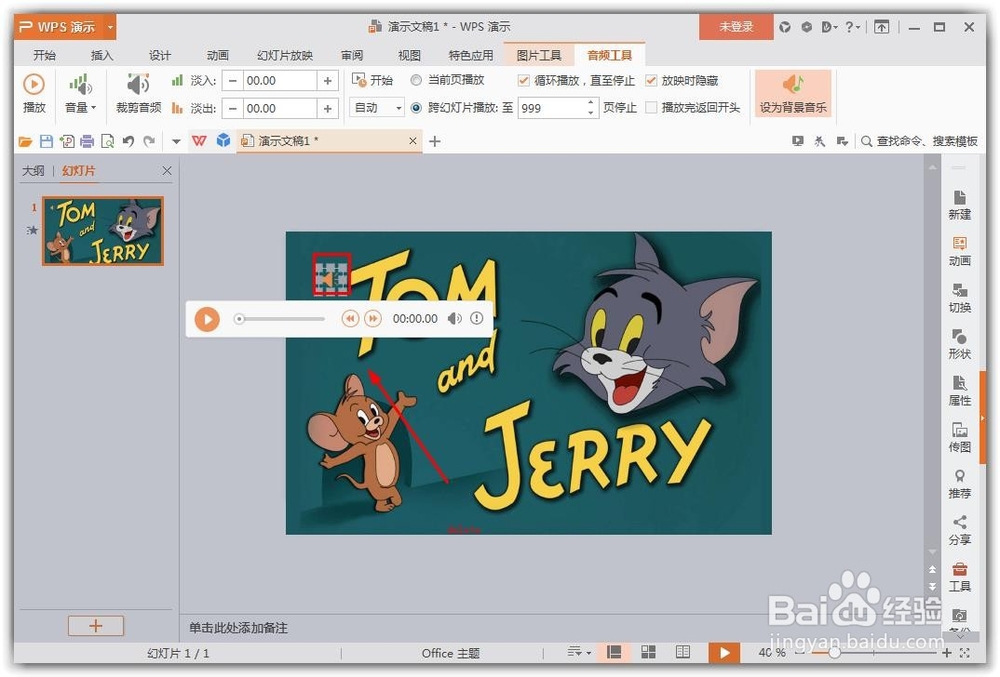
Task: Toggle 循环播放，直至停止 checkbox
Action: (x=524, y=80)
